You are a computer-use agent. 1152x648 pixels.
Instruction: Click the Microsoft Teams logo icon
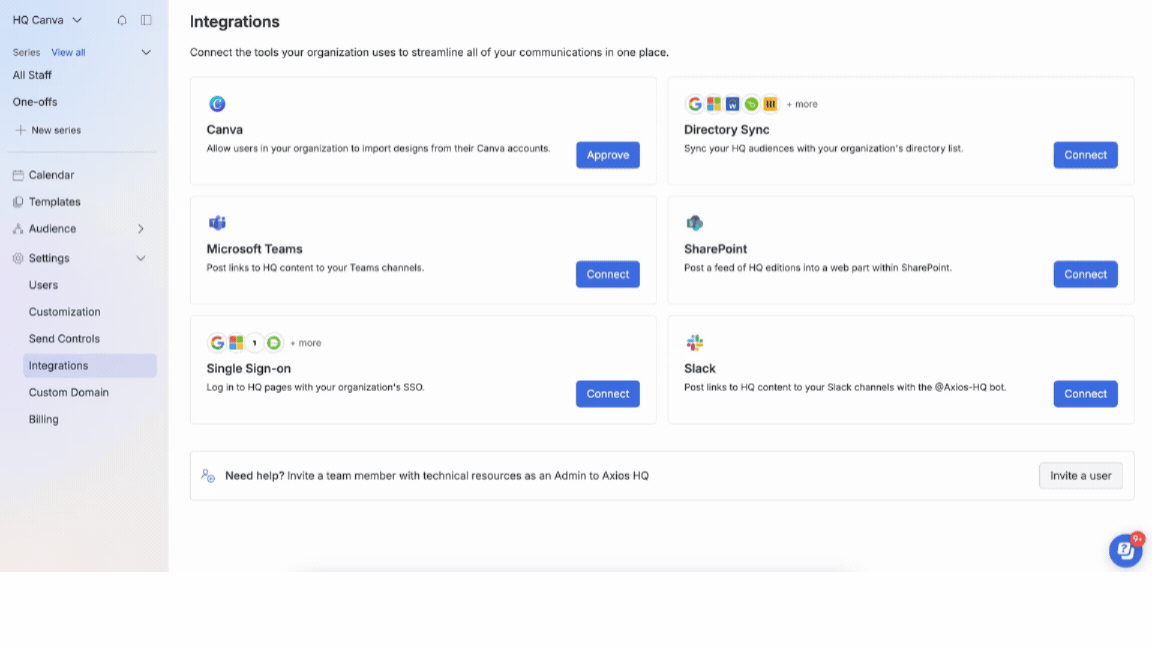pyautogui.click(x=217, y=223)
